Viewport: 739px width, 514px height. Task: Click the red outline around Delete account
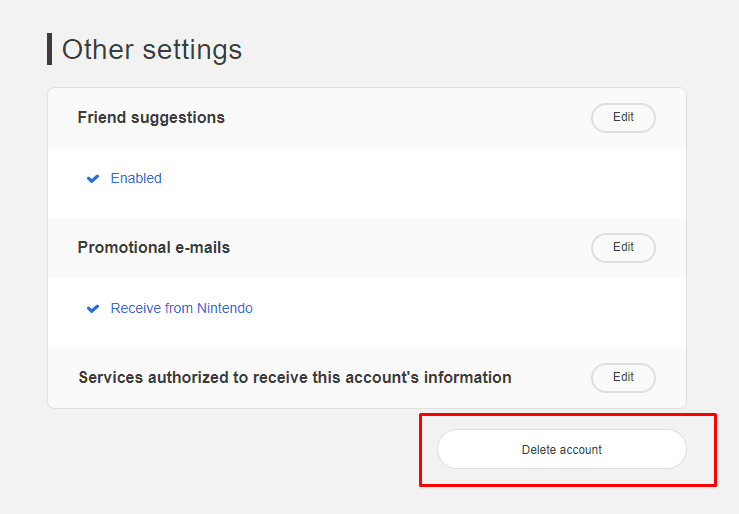point(567,414)
